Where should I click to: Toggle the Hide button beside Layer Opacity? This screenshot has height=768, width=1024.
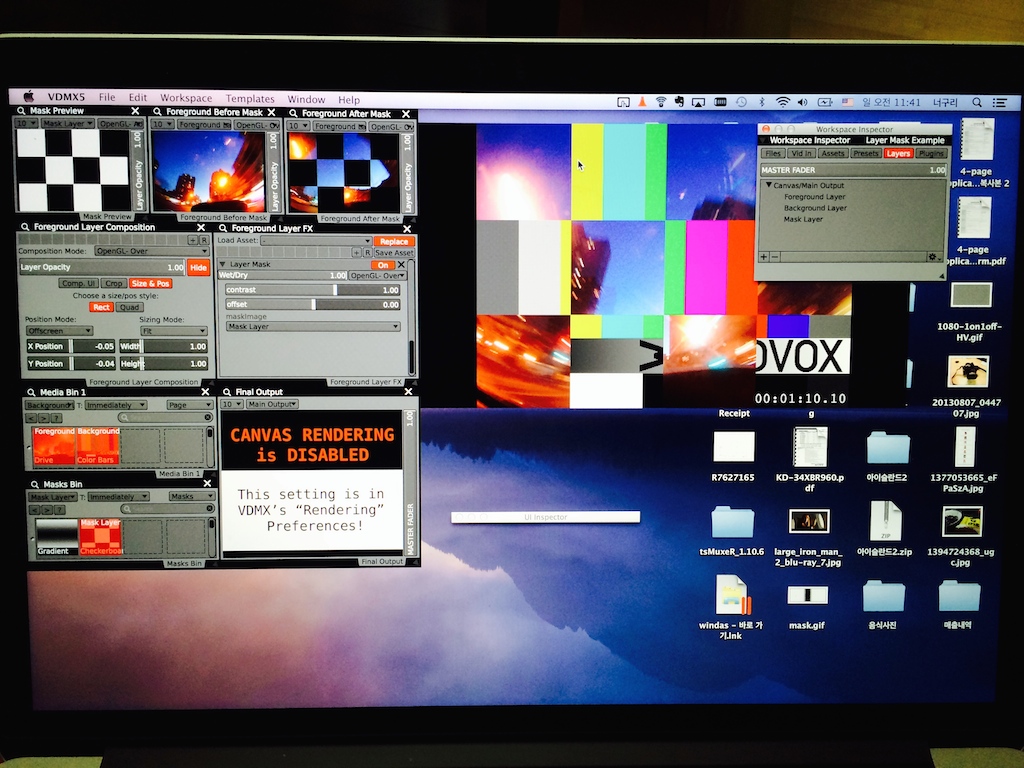[x=199, y=267]
